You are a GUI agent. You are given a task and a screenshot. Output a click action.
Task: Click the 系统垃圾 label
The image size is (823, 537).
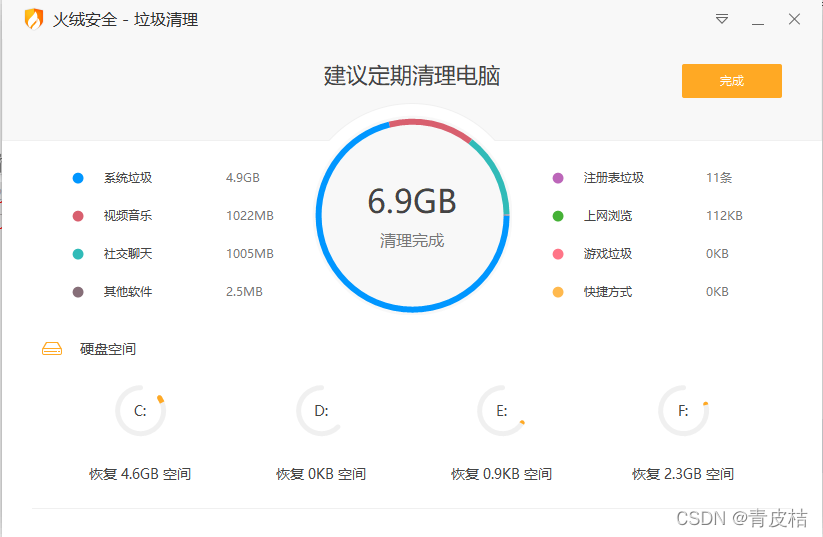pyautogui.click(x=128, y=178)
